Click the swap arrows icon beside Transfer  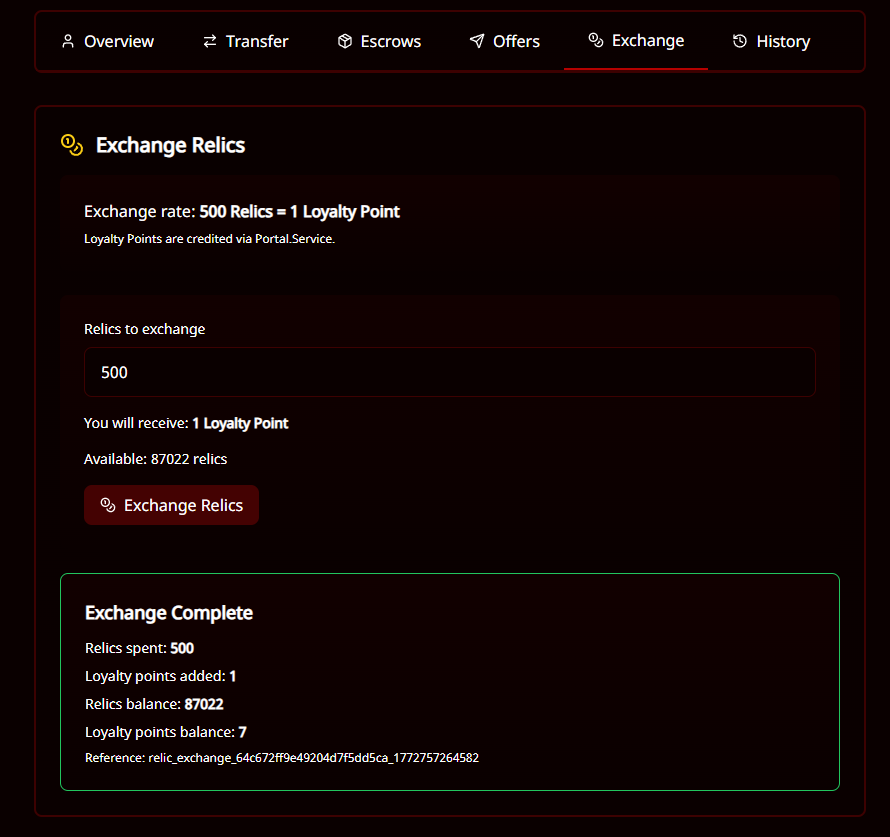(x=210, y=41)
